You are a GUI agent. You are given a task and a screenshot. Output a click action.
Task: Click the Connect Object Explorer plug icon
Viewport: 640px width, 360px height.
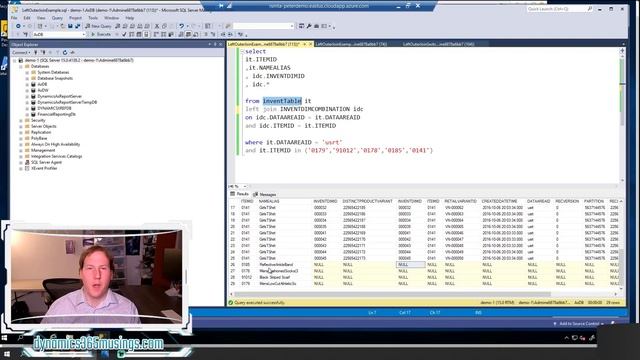(36, 53)
